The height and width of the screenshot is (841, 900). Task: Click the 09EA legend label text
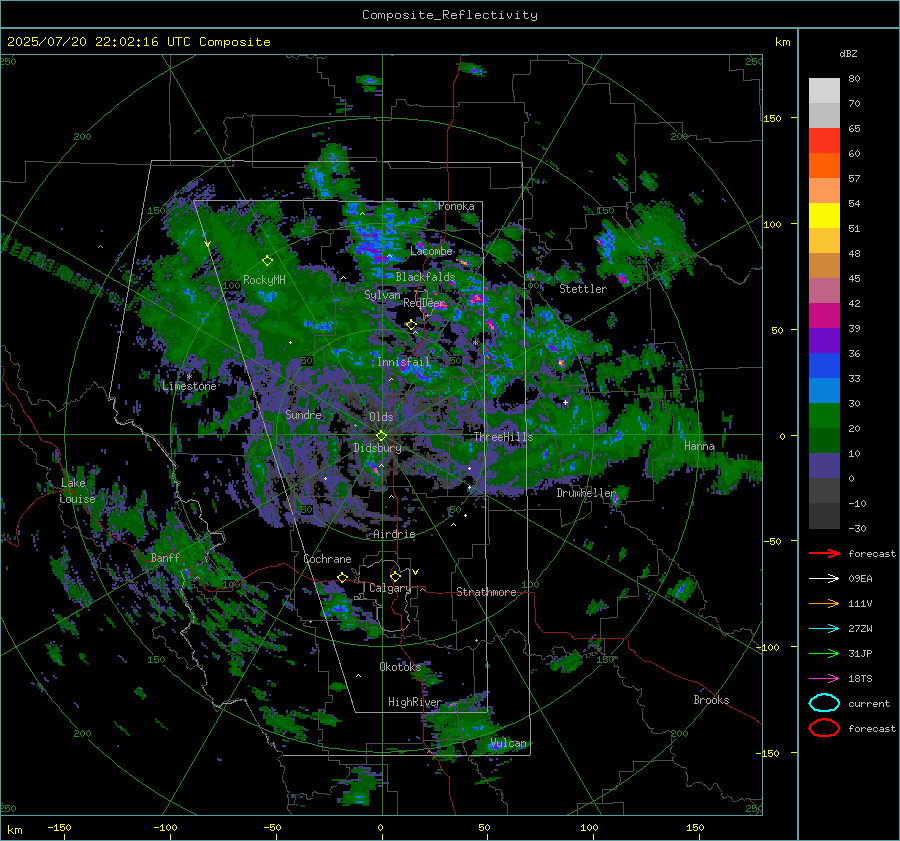860,579
